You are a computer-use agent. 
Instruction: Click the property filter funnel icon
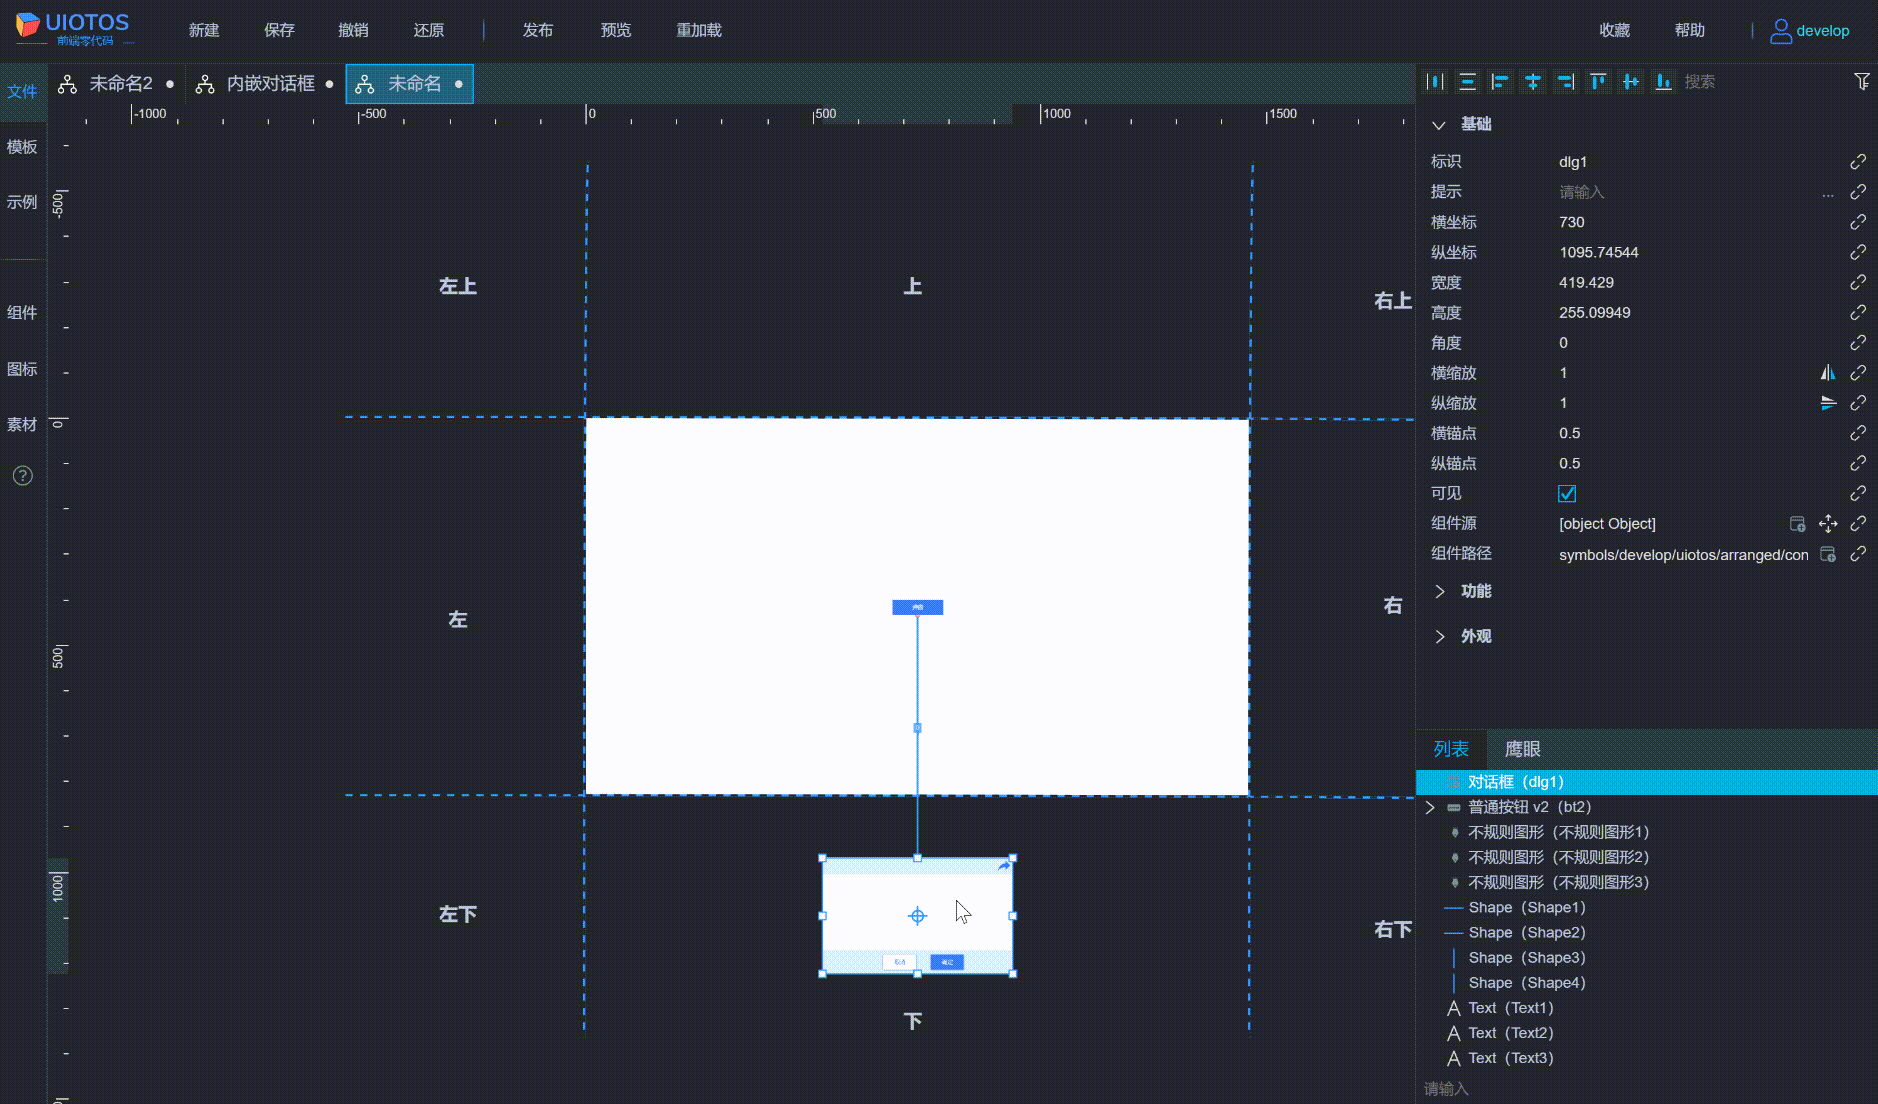tap(1861, 82)
